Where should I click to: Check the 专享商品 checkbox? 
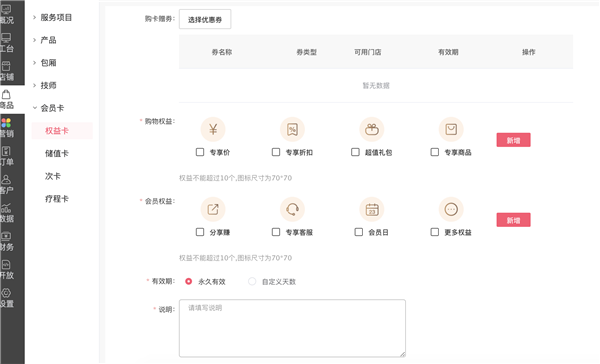pos(435,152)
